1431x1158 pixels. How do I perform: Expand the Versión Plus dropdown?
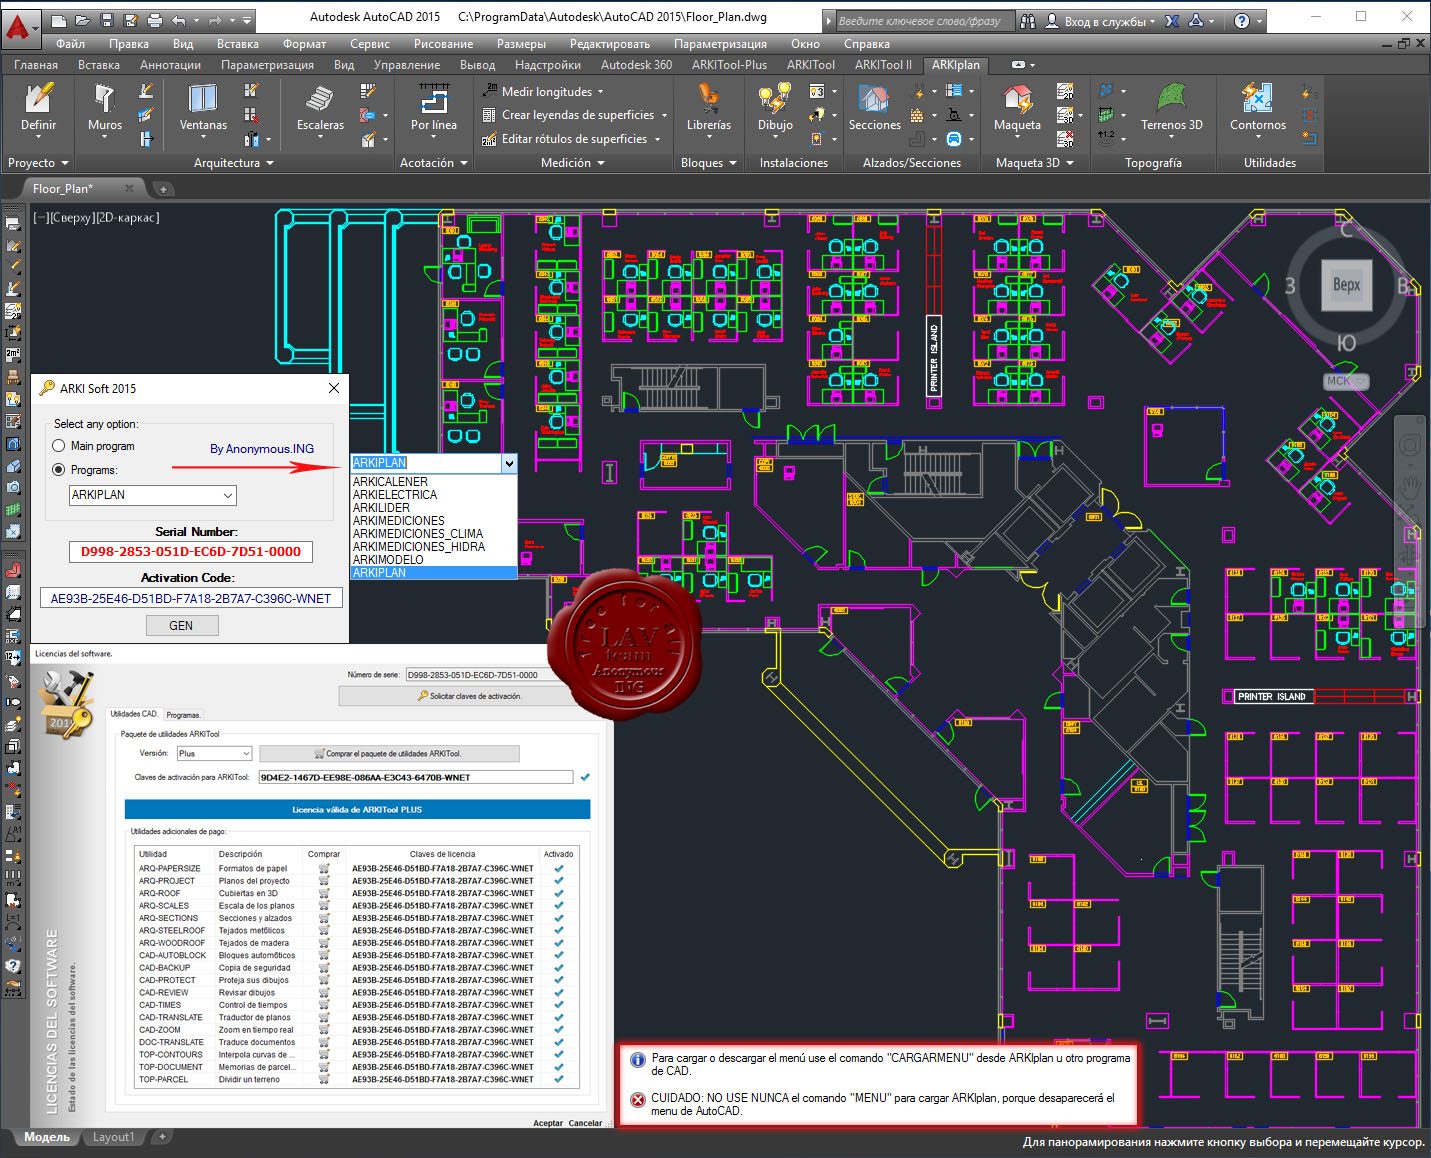click(214, 753)
